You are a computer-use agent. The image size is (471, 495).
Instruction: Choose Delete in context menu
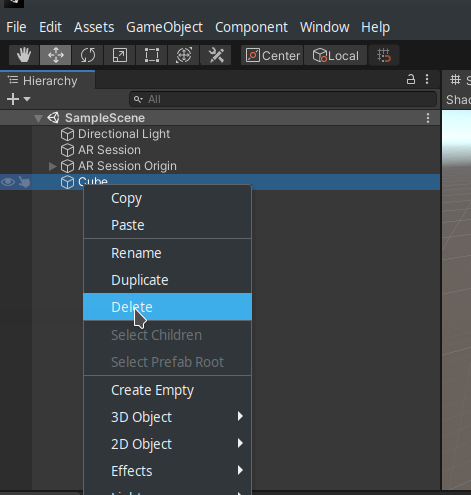[x=167, y=307]
